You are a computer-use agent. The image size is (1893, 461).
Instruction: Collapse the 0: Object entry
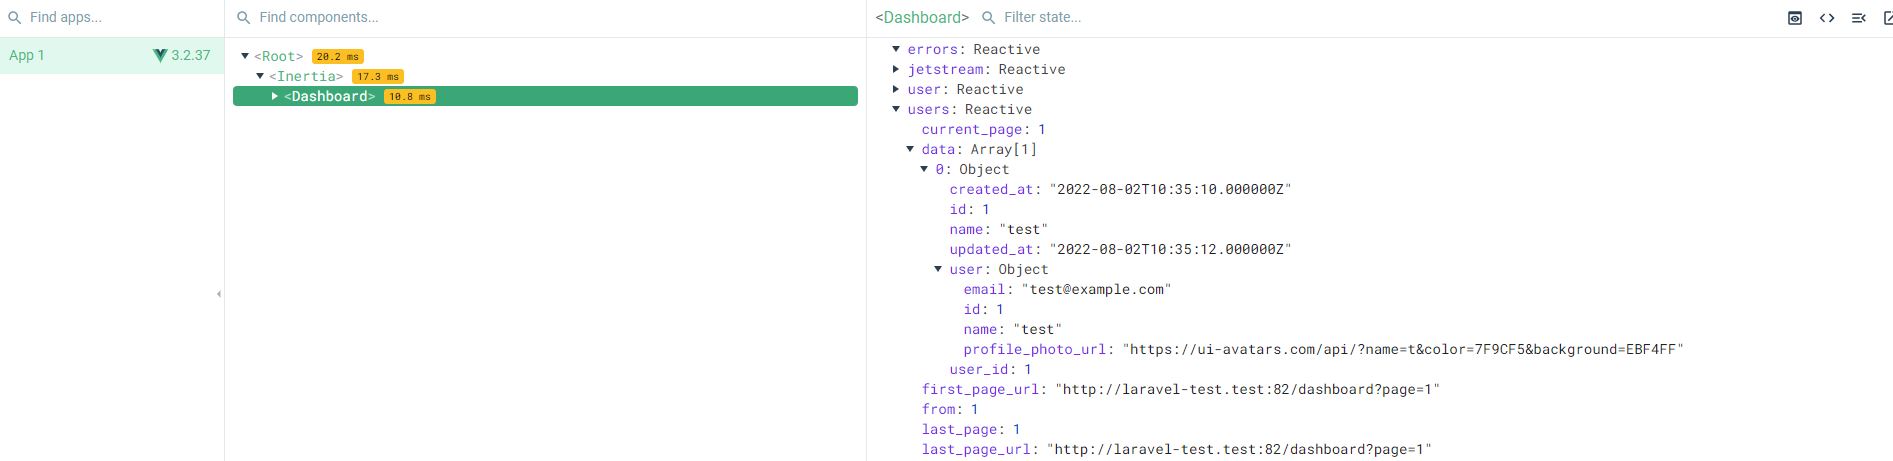coord(924,169)
